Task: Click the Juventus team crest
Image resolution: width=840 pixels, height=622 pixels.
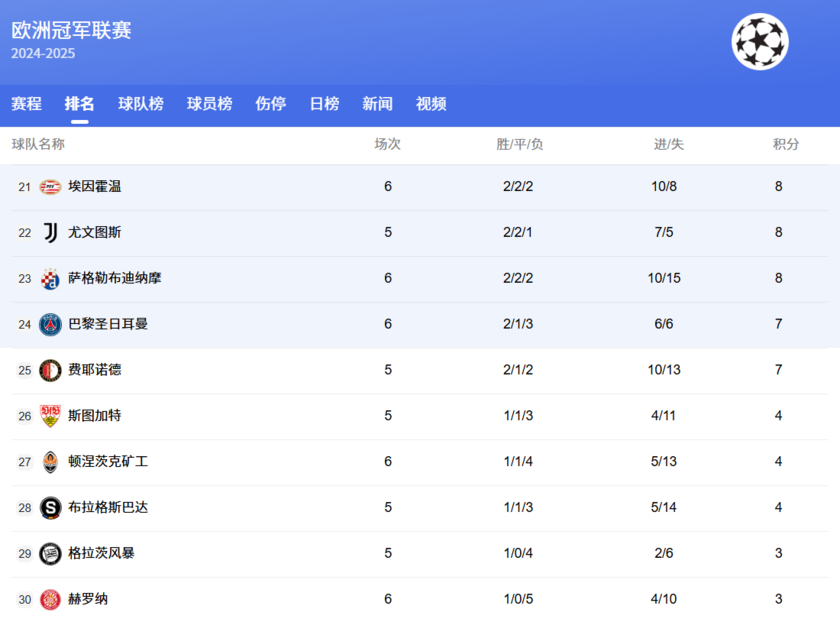Action: [50, 233]
